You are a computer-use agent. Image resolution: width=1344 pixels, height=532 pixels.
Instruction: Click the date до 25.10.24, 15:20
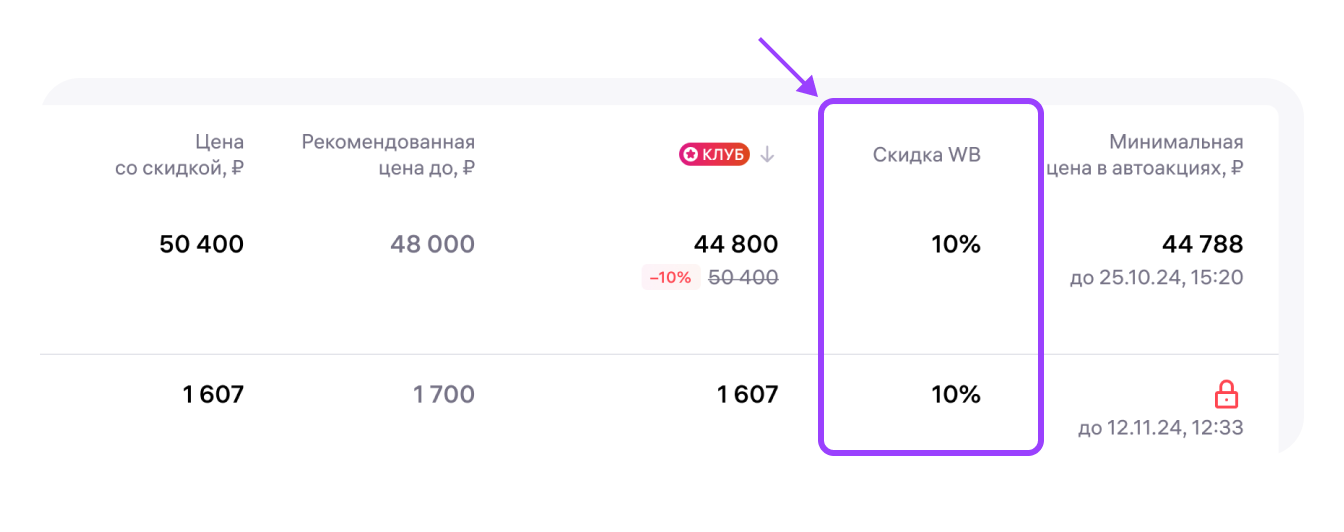(x=1156, y=277)
